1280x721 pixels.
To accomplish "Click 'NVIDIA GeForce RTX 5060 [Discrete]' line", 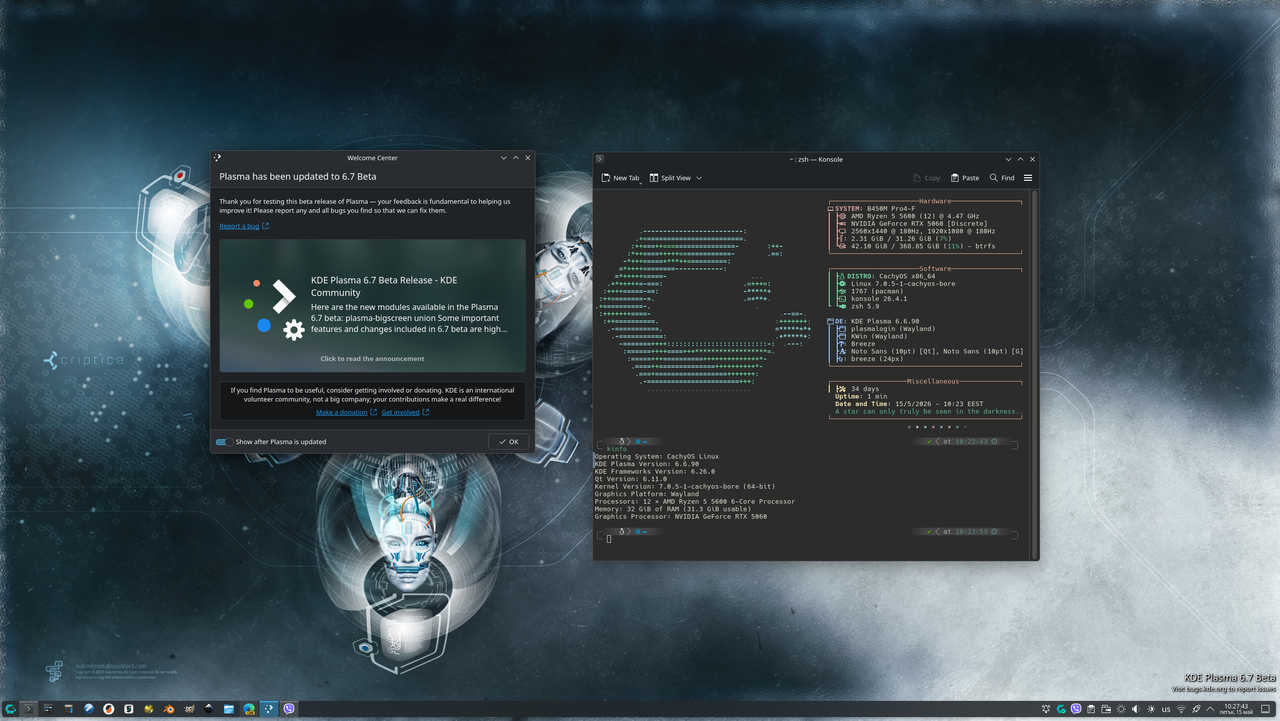I will point(919,224).
